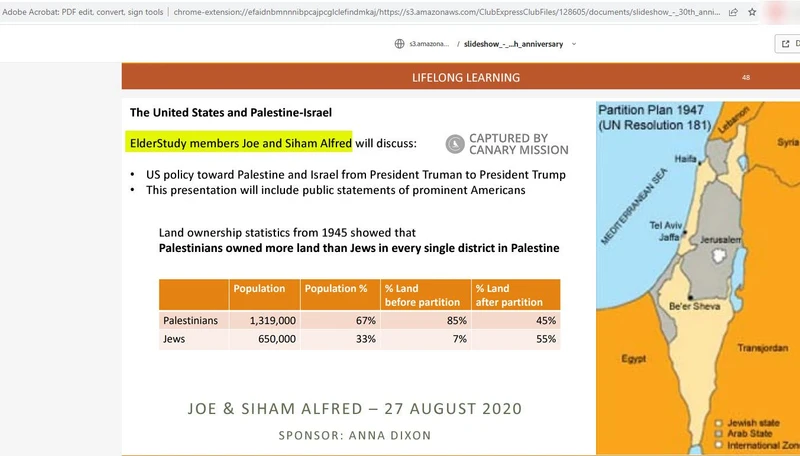
Task: Click the share page icon in address bar
Action: 736,12
